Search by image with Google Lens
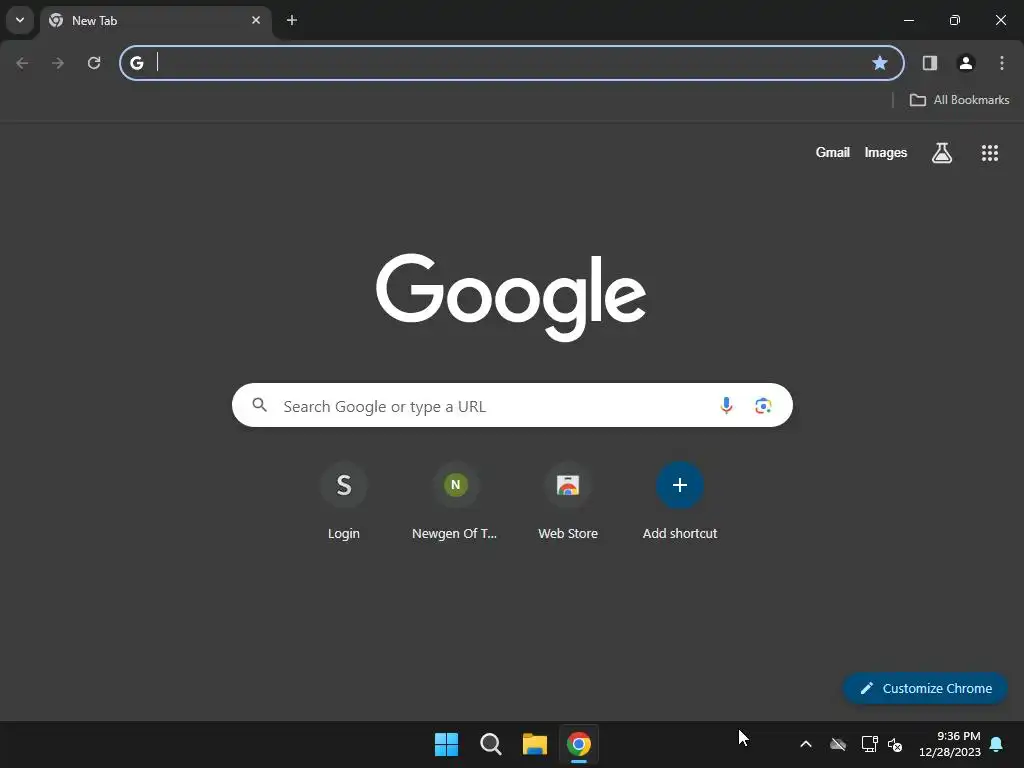Screen dimensions: 1024x768 [763, 406]
